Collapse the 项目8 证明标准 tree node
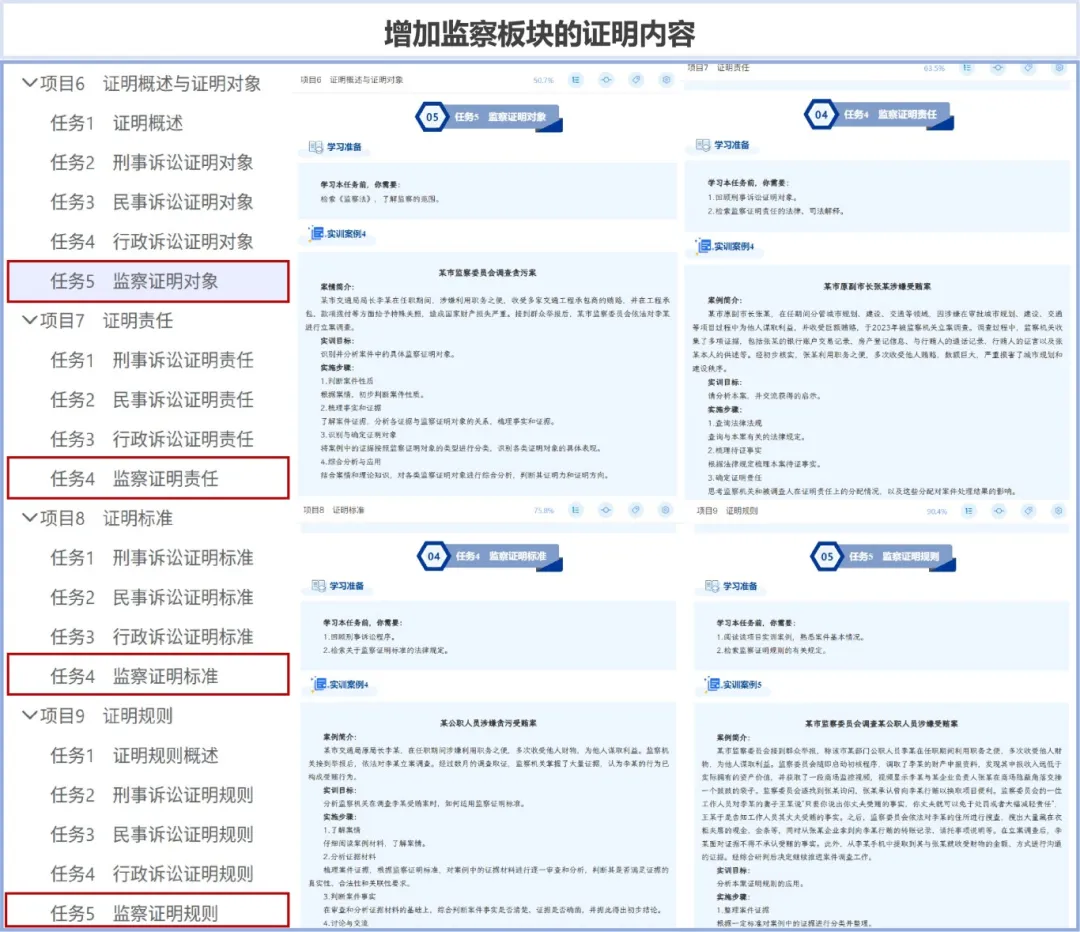Image resolution: width=1080 pixels, height=932 pixels. coord(28,518)
